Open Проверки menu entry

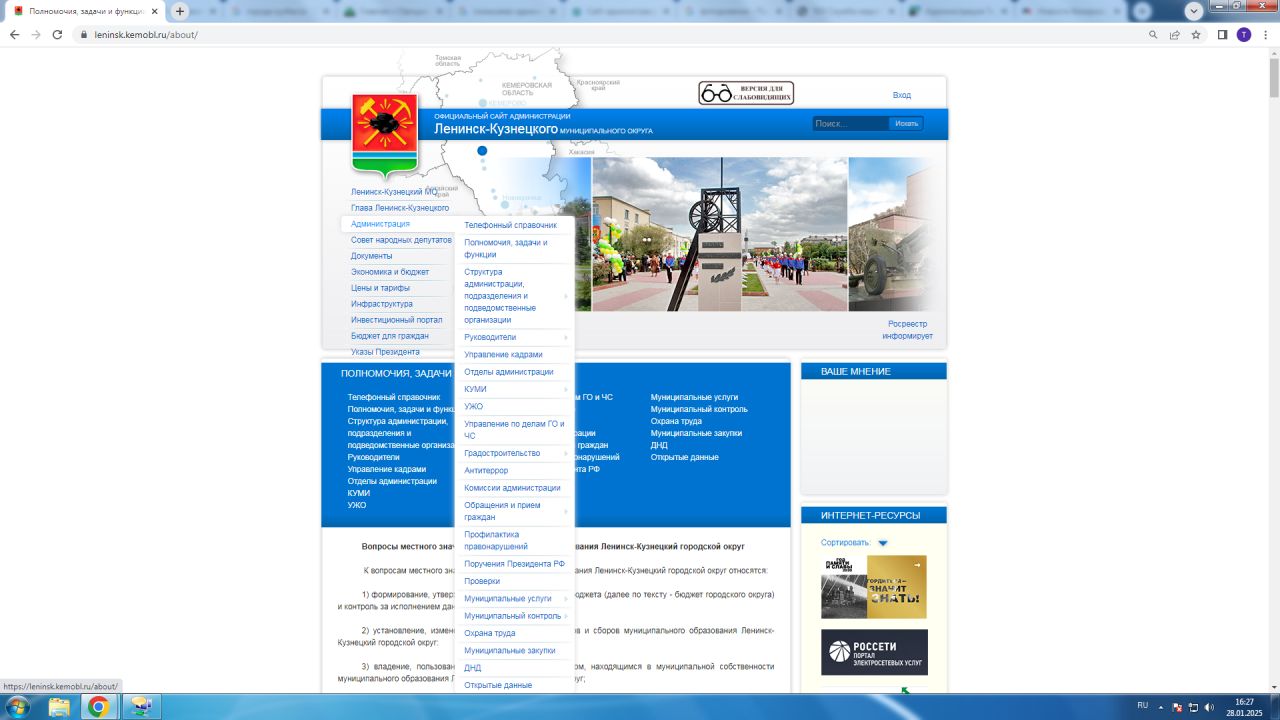[482, 581]
